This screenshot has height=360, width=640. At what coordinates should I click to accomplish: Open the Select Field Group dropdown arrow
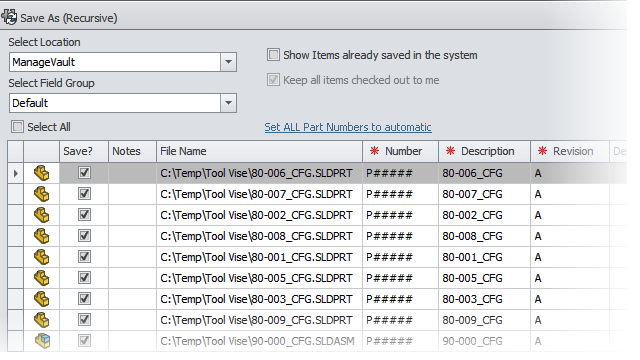click(x=229, y=103)
